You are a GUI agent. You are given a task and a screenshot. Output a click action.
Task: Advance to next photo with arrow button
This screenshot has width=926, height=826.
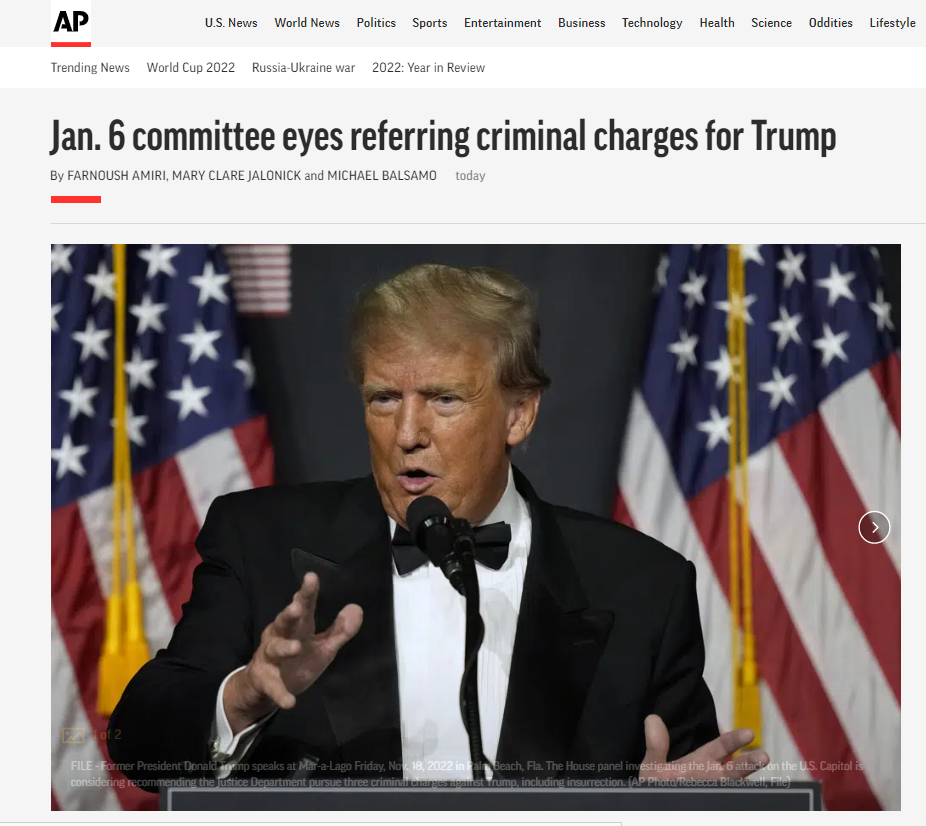tap(874, 527)
